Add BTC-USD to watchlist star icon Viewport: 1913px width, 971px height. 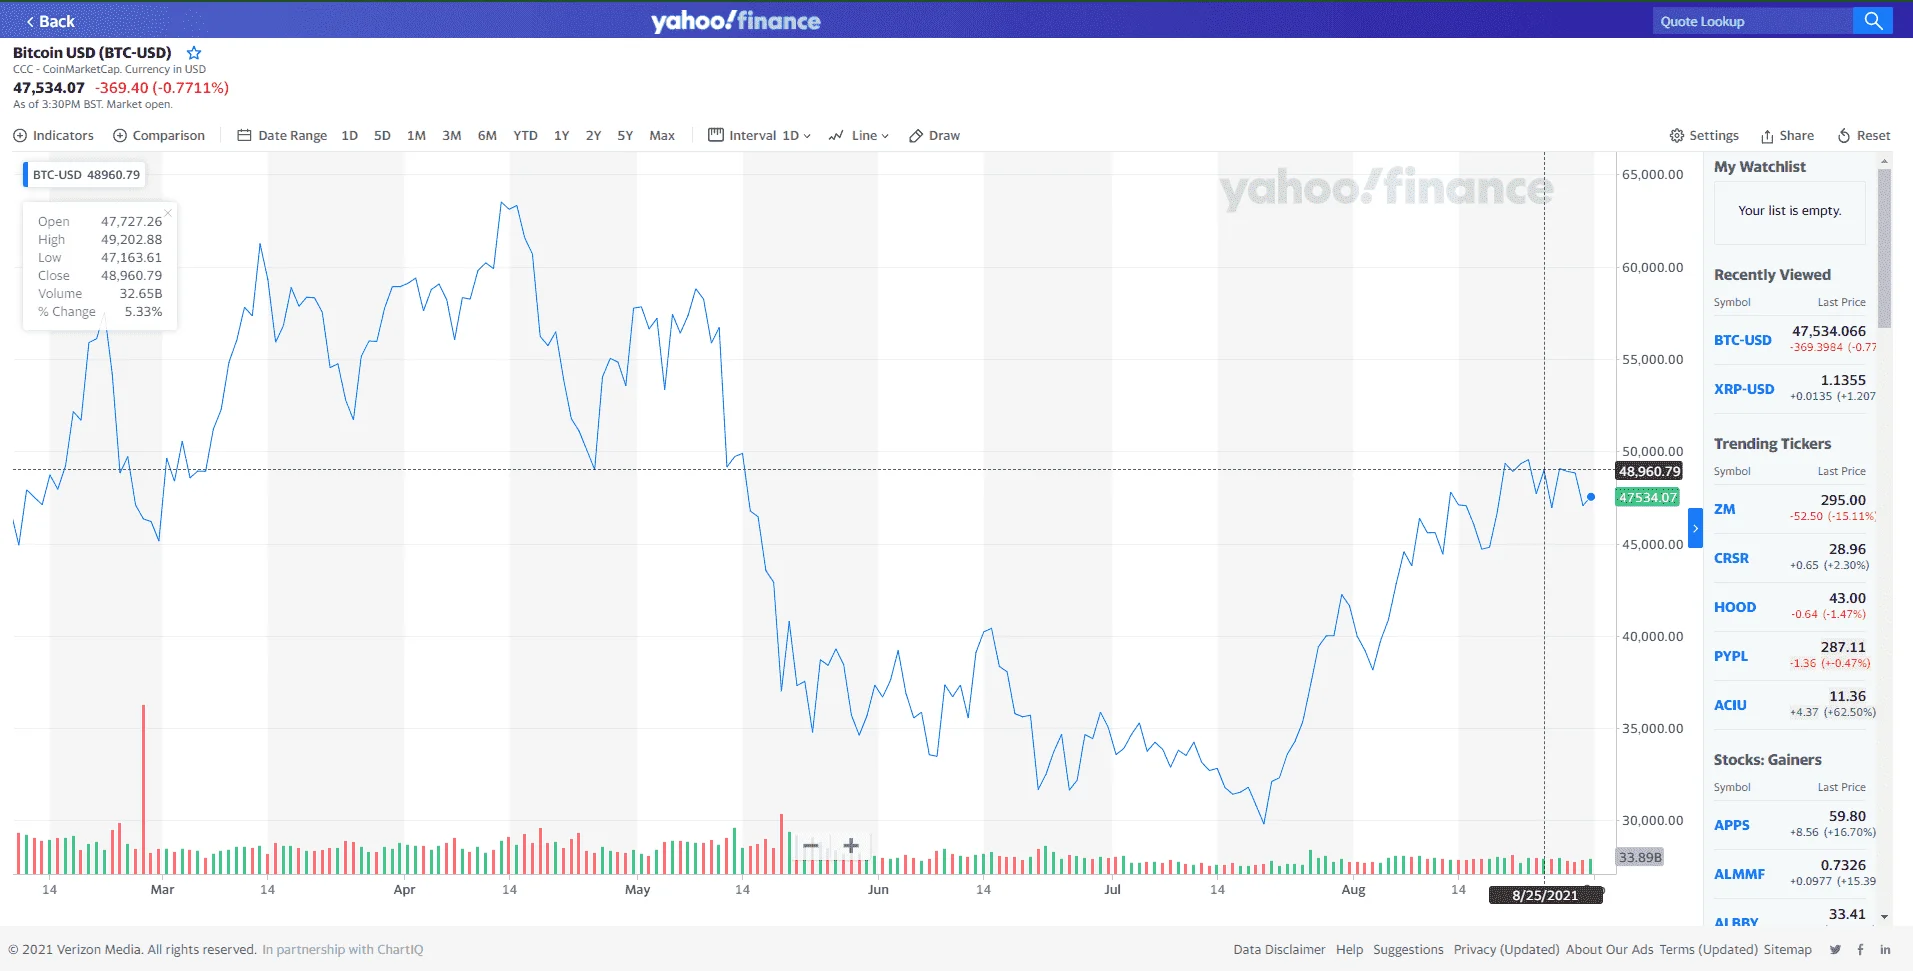pos(194,52)
